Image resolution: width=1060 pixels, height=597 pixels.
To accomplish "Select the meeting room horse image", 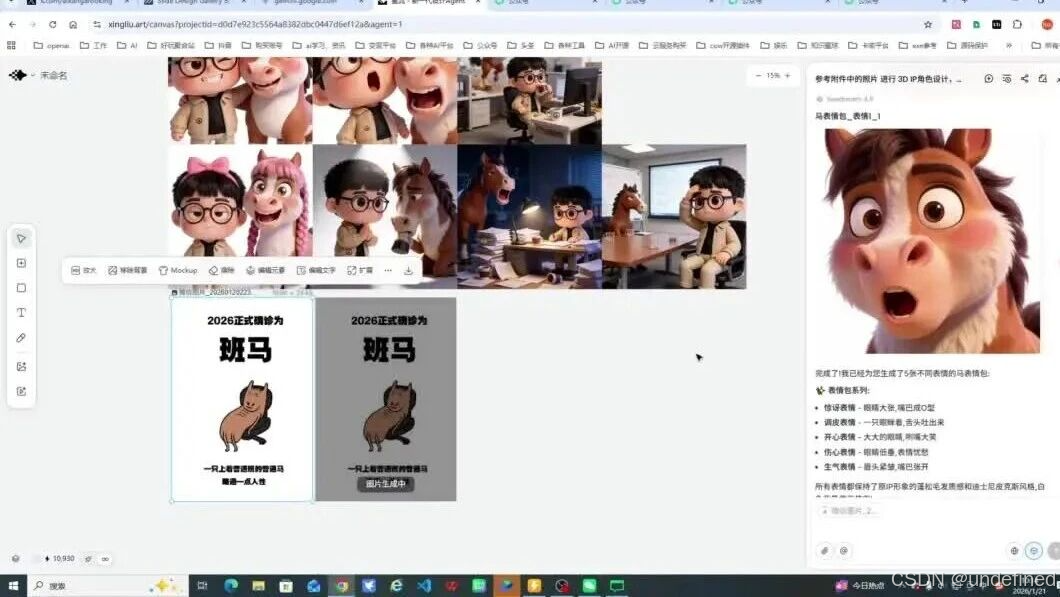I will coord(674,216).
